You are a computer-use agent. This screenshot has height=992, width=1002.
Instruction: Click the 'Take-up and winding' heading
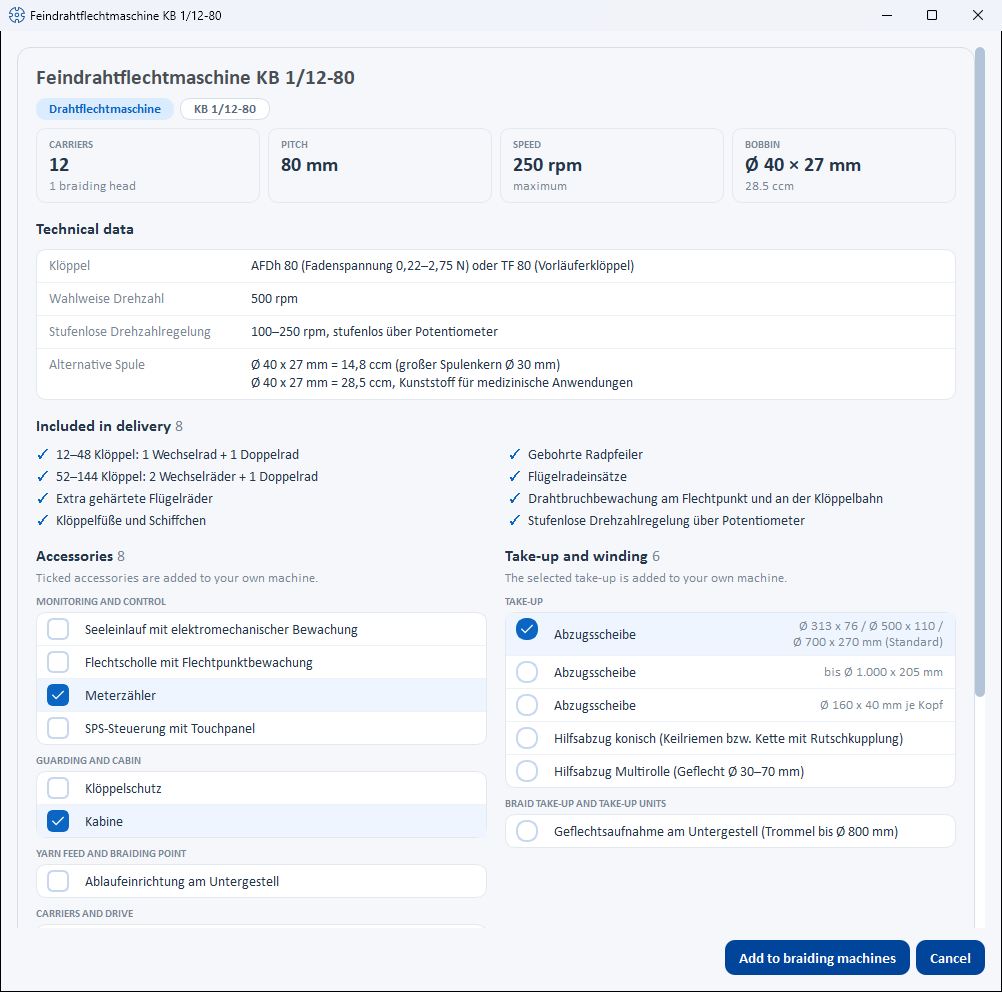[576, 556]
